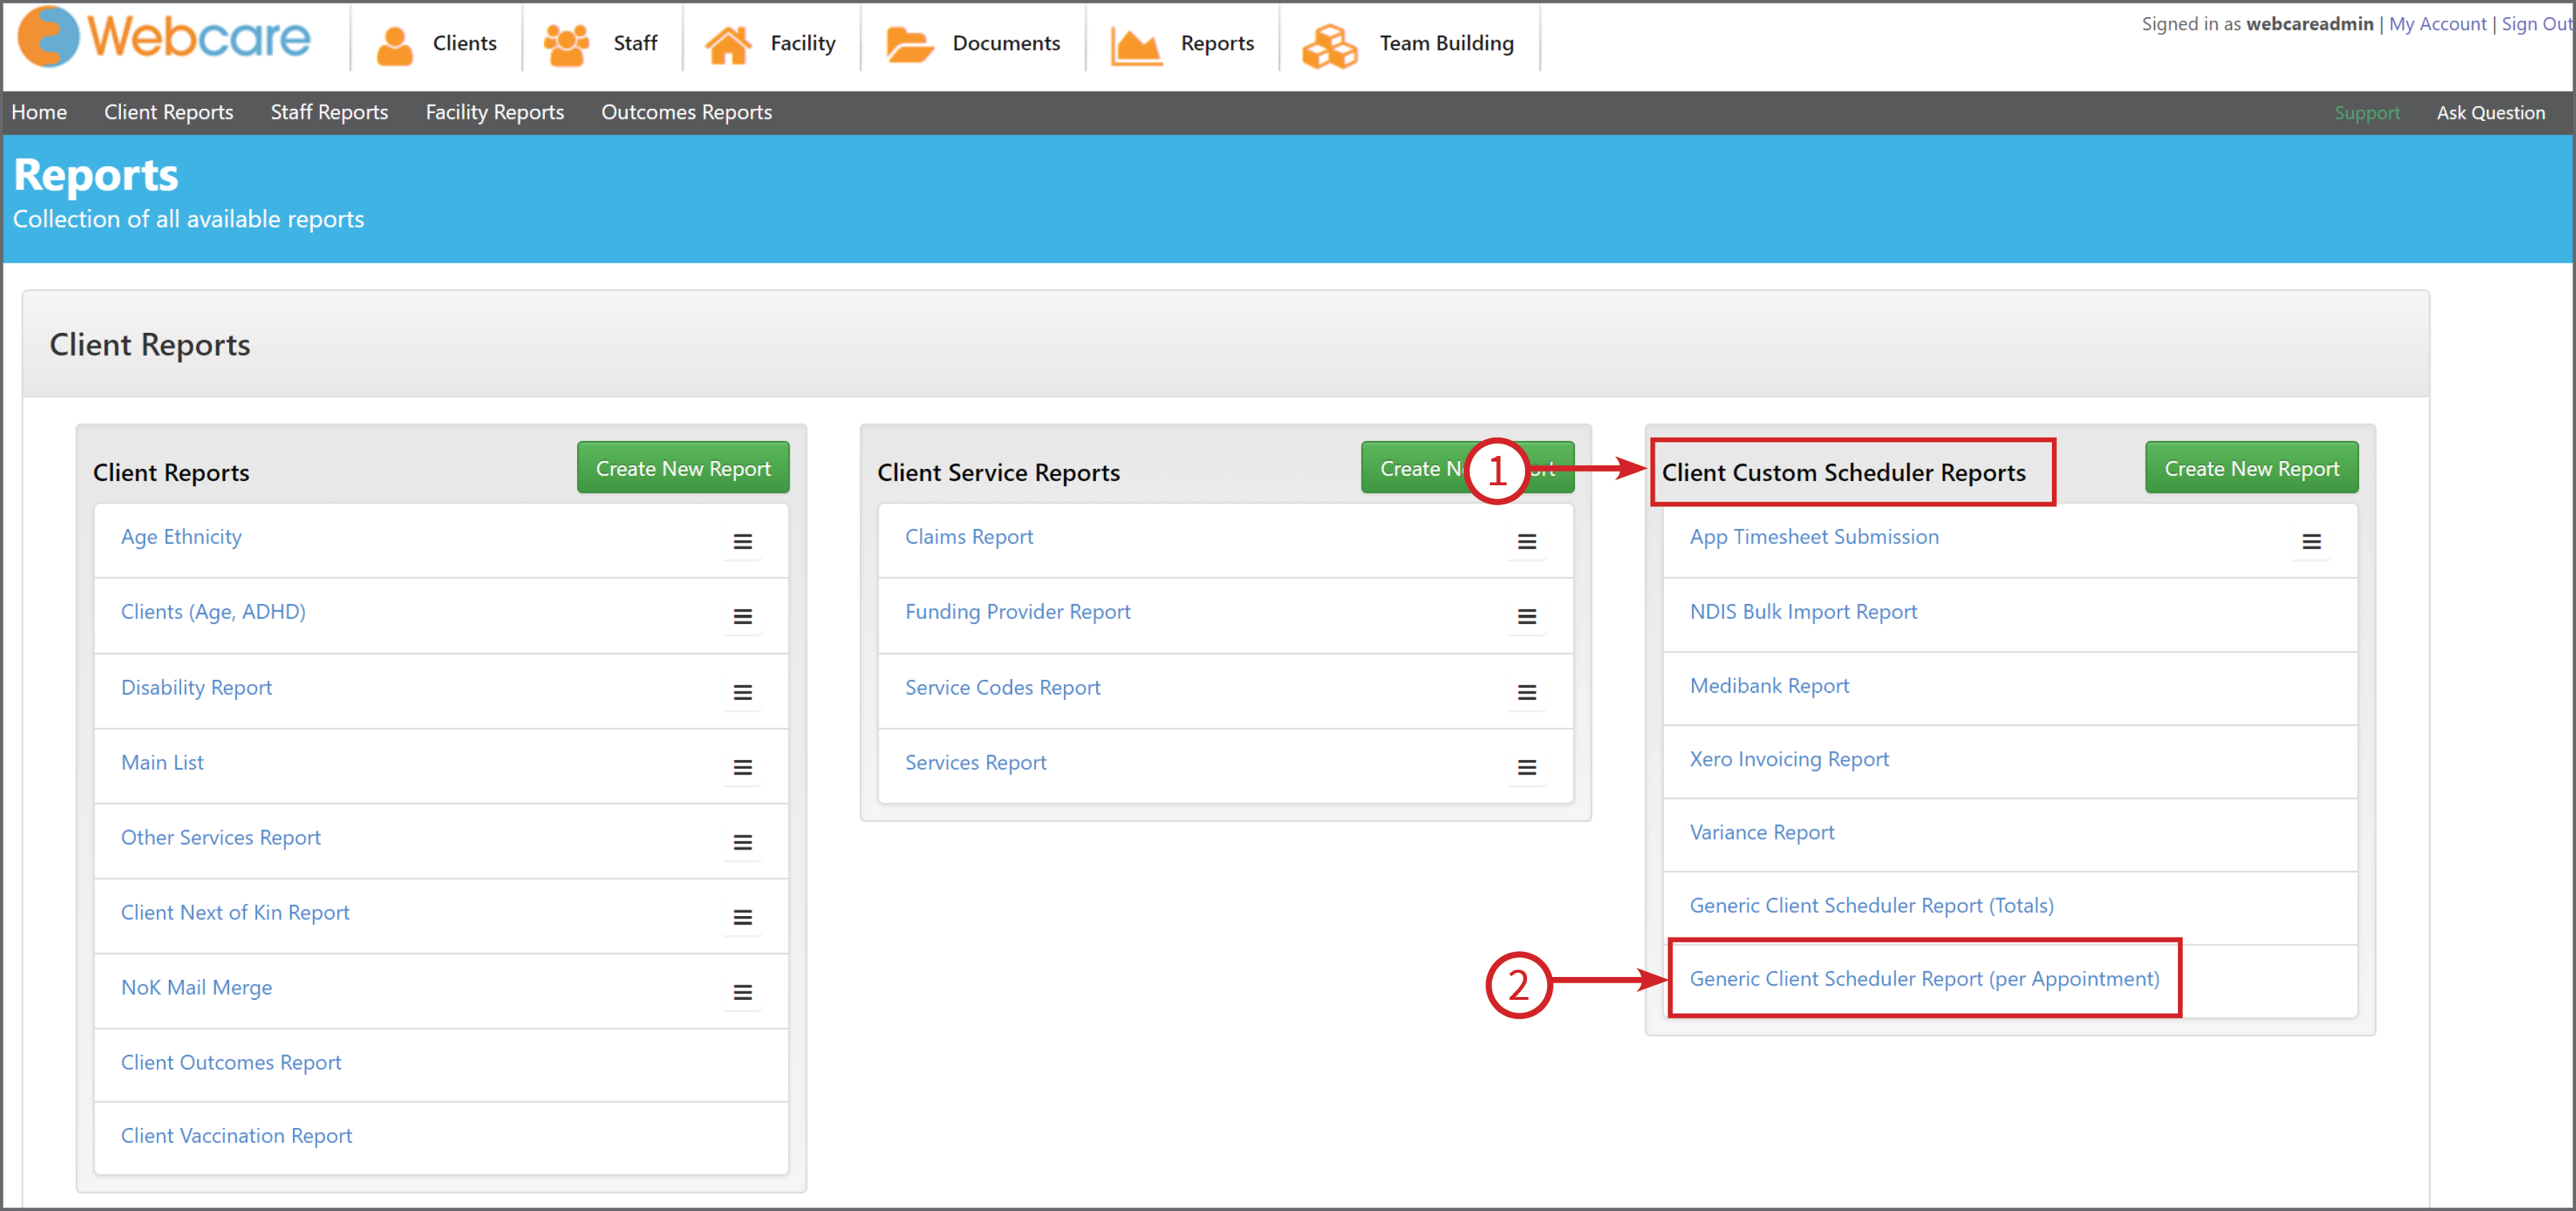Click the Sign Out link
2576x1211 pixels.
tap(2536, 24)
